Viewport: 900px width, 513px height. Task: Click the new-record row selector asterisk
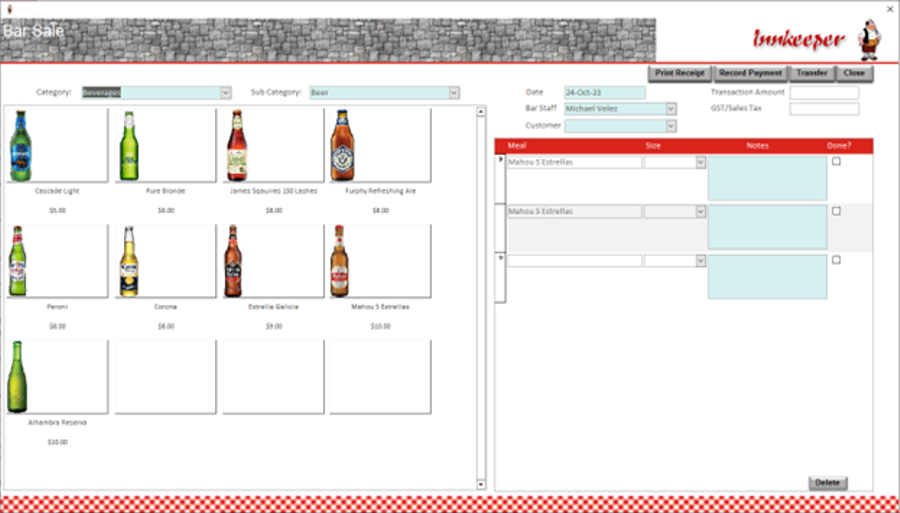(500, 278)
